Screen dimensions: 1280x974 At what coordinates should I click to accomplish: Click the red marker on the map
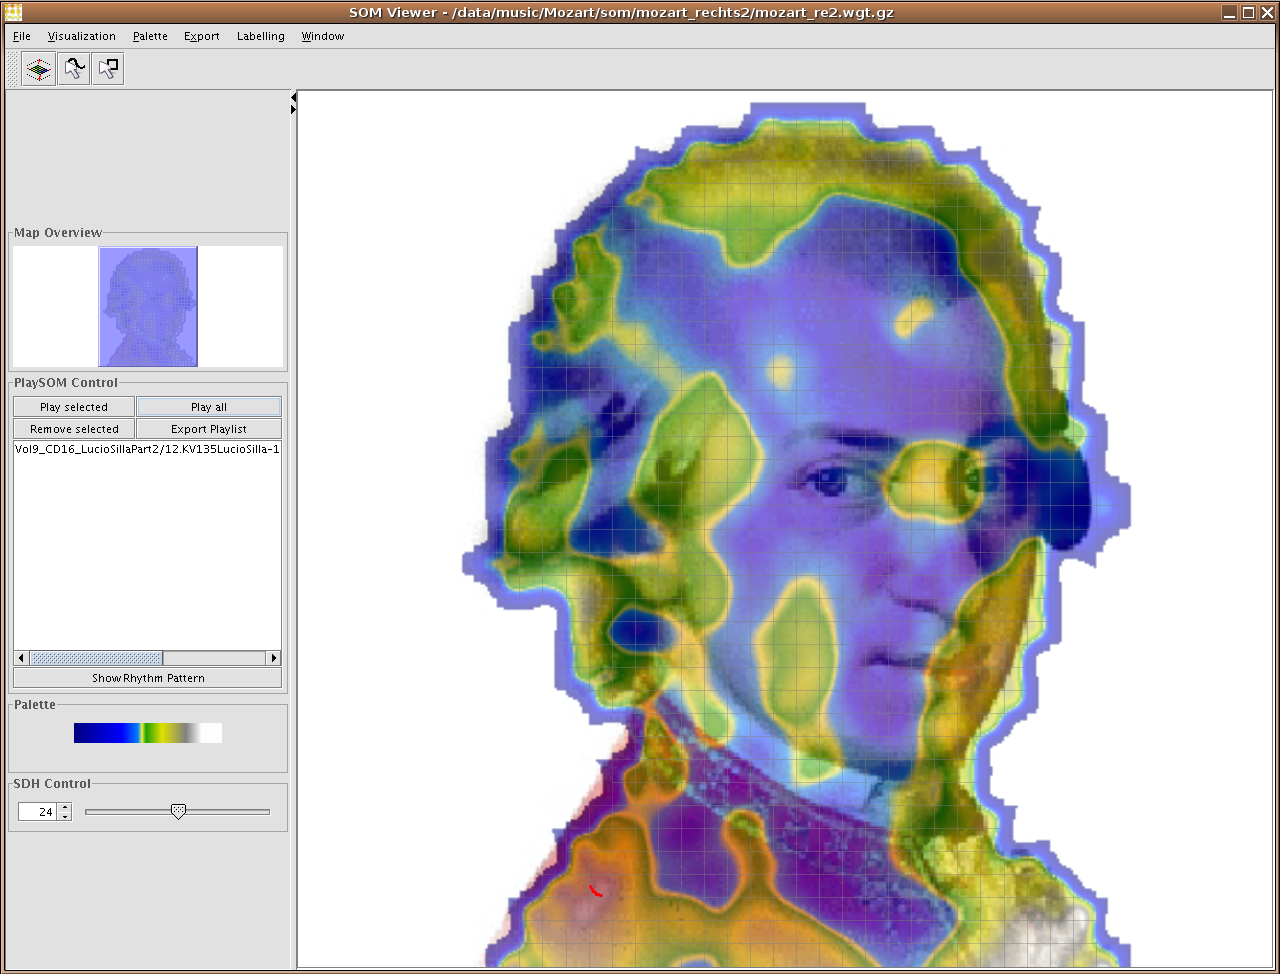pyautogui.click(x=595, y=890)
